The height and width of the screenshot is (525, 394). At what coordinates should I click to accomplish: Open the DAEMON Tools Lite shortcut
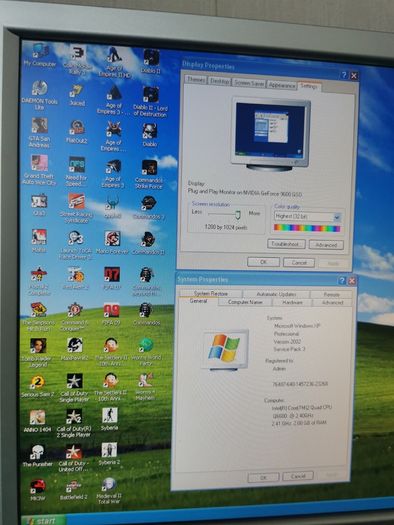click(x=40, y=95)
